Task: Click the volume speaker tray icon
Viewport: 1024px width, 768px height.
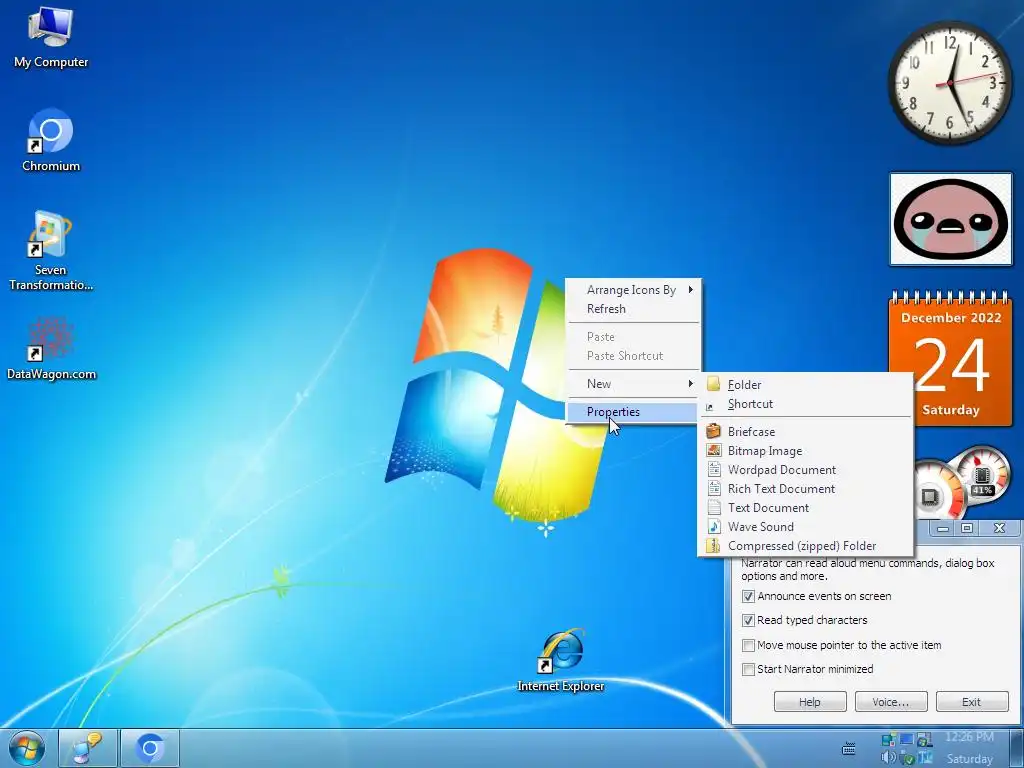Action: (x=888, y=758)
